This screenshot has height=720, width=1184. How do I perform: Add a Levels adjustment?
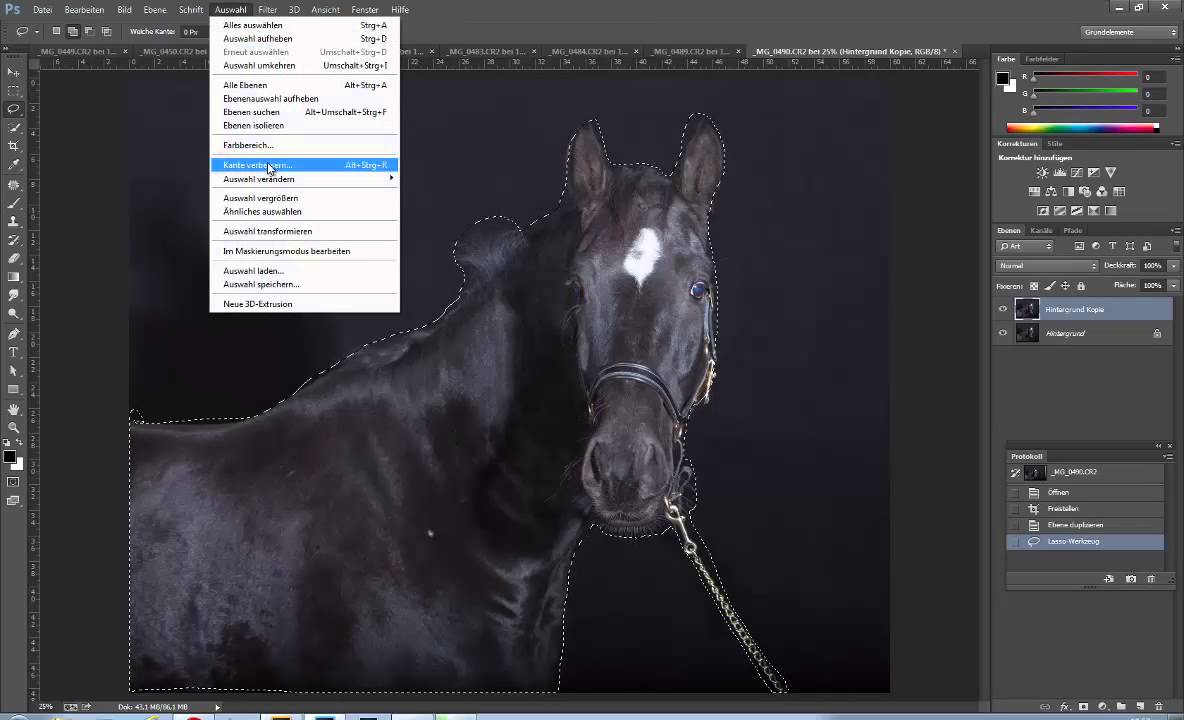pyautogui.click(x=1060, y=173)
